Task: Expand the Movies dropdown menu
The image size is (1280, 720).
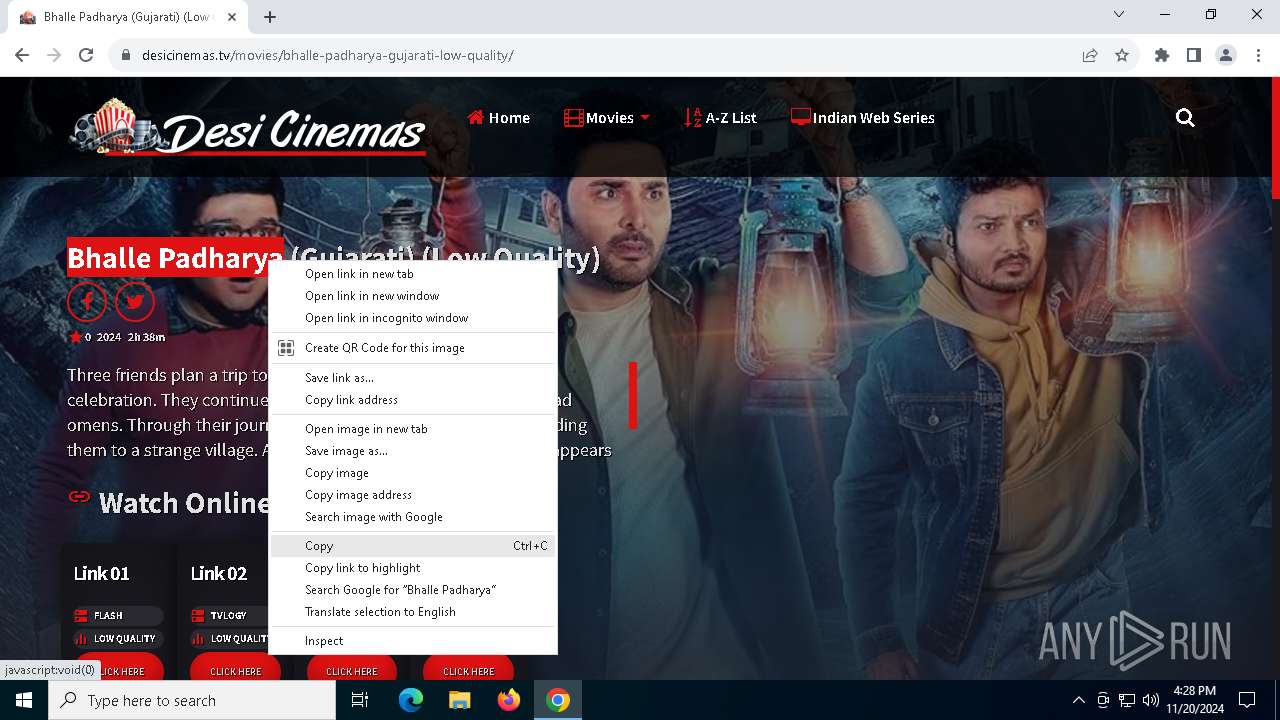Action: tap(607, 118)
